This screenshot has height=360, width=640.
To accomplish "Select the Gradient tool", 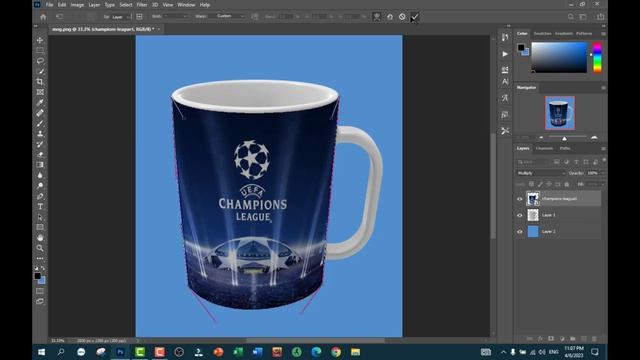I will point(40,165).
